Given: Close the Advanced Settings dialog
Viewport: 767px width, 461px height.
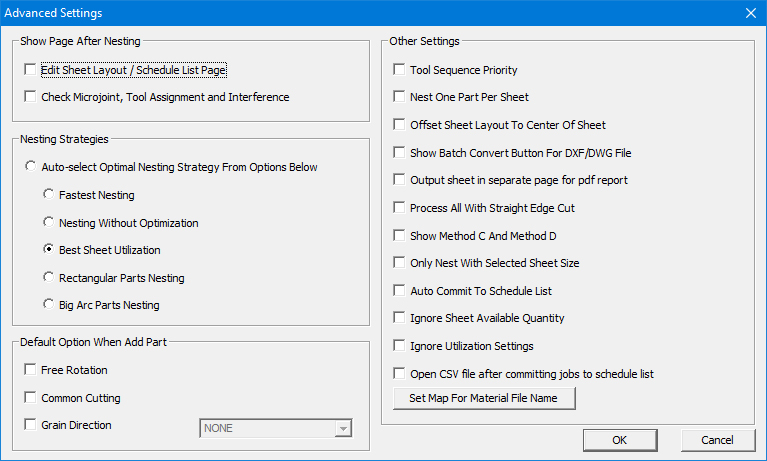Looking at the screenshot, I should 750,13.
